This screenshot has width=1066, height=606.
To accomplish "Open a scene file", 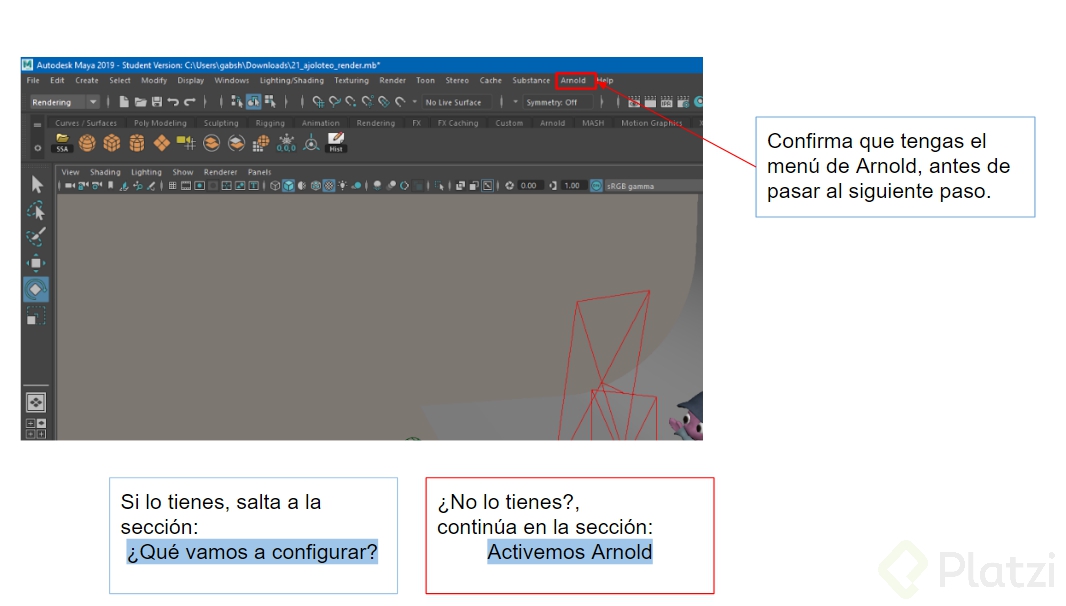I will pyautogui.click(x=140, y=102).
